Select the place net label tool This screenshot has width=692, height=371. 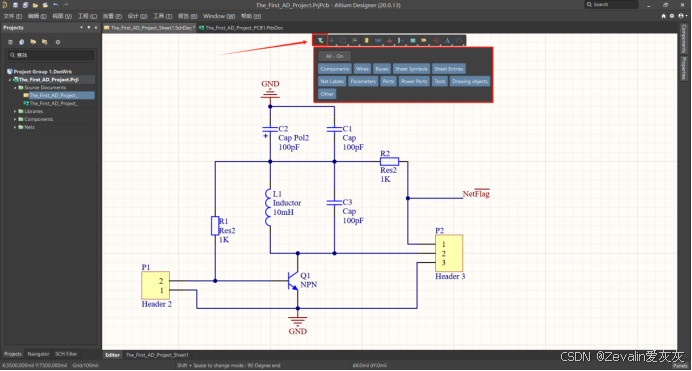(378, 40)
